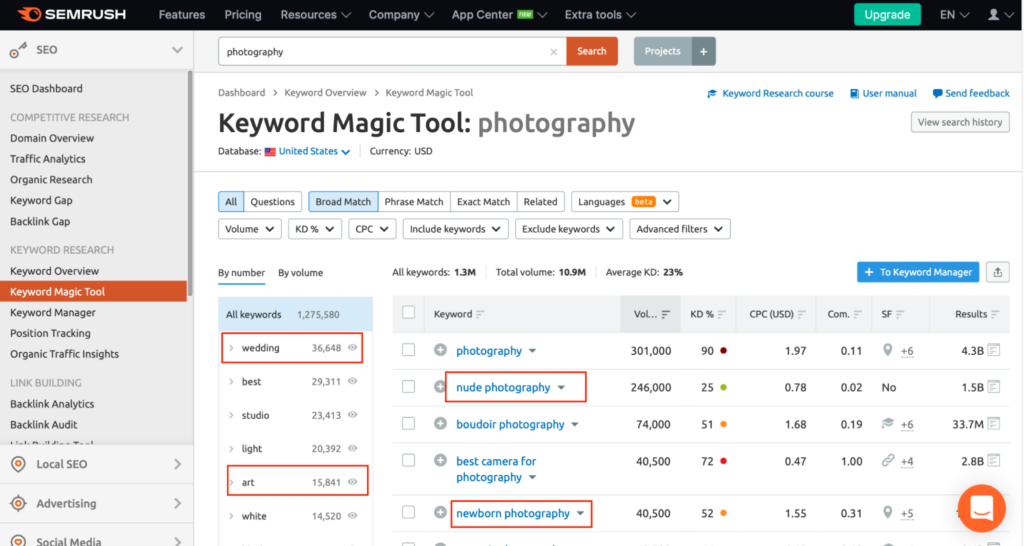Sort by Com. column sort icon
1024x546 pixels.
pos(858,314)
